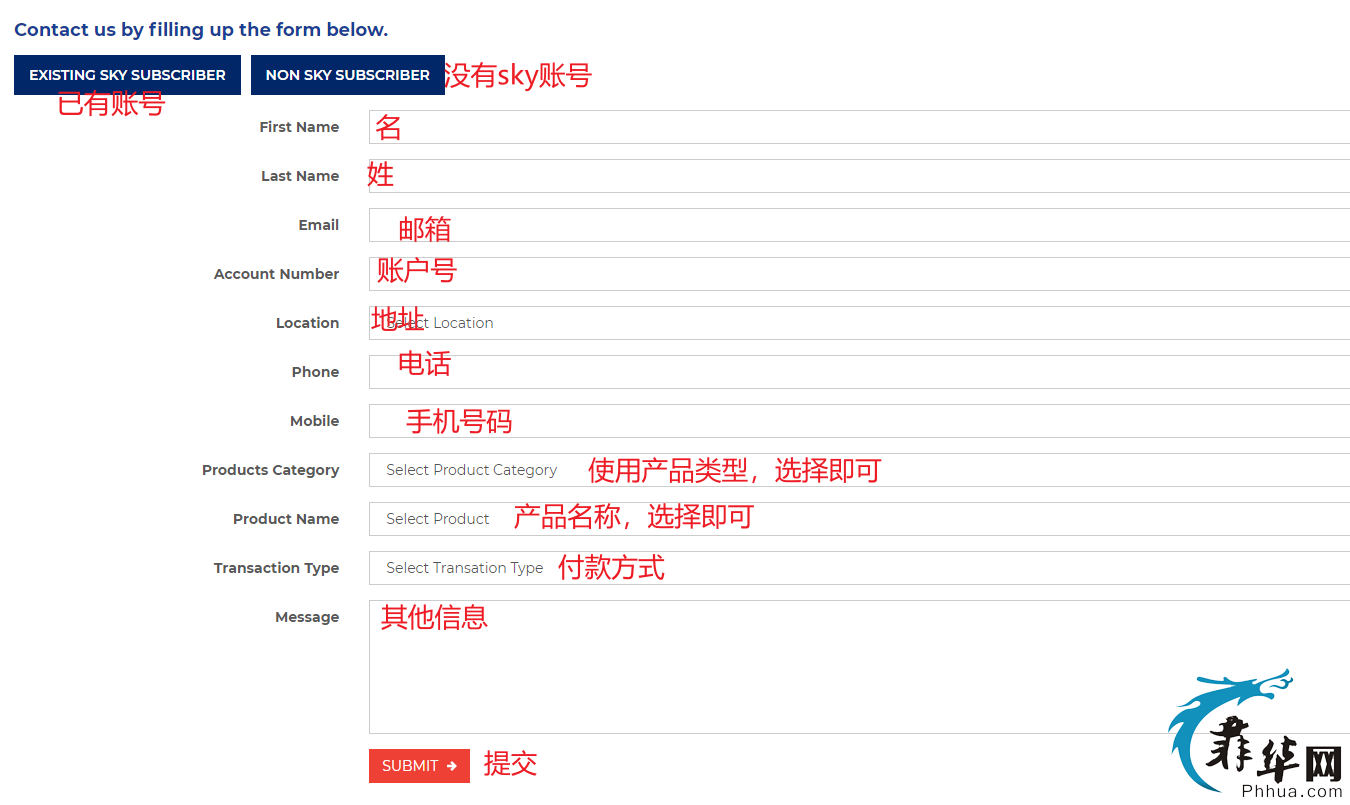
Task: Click the Phone label text
Action: tap(316, 372)
